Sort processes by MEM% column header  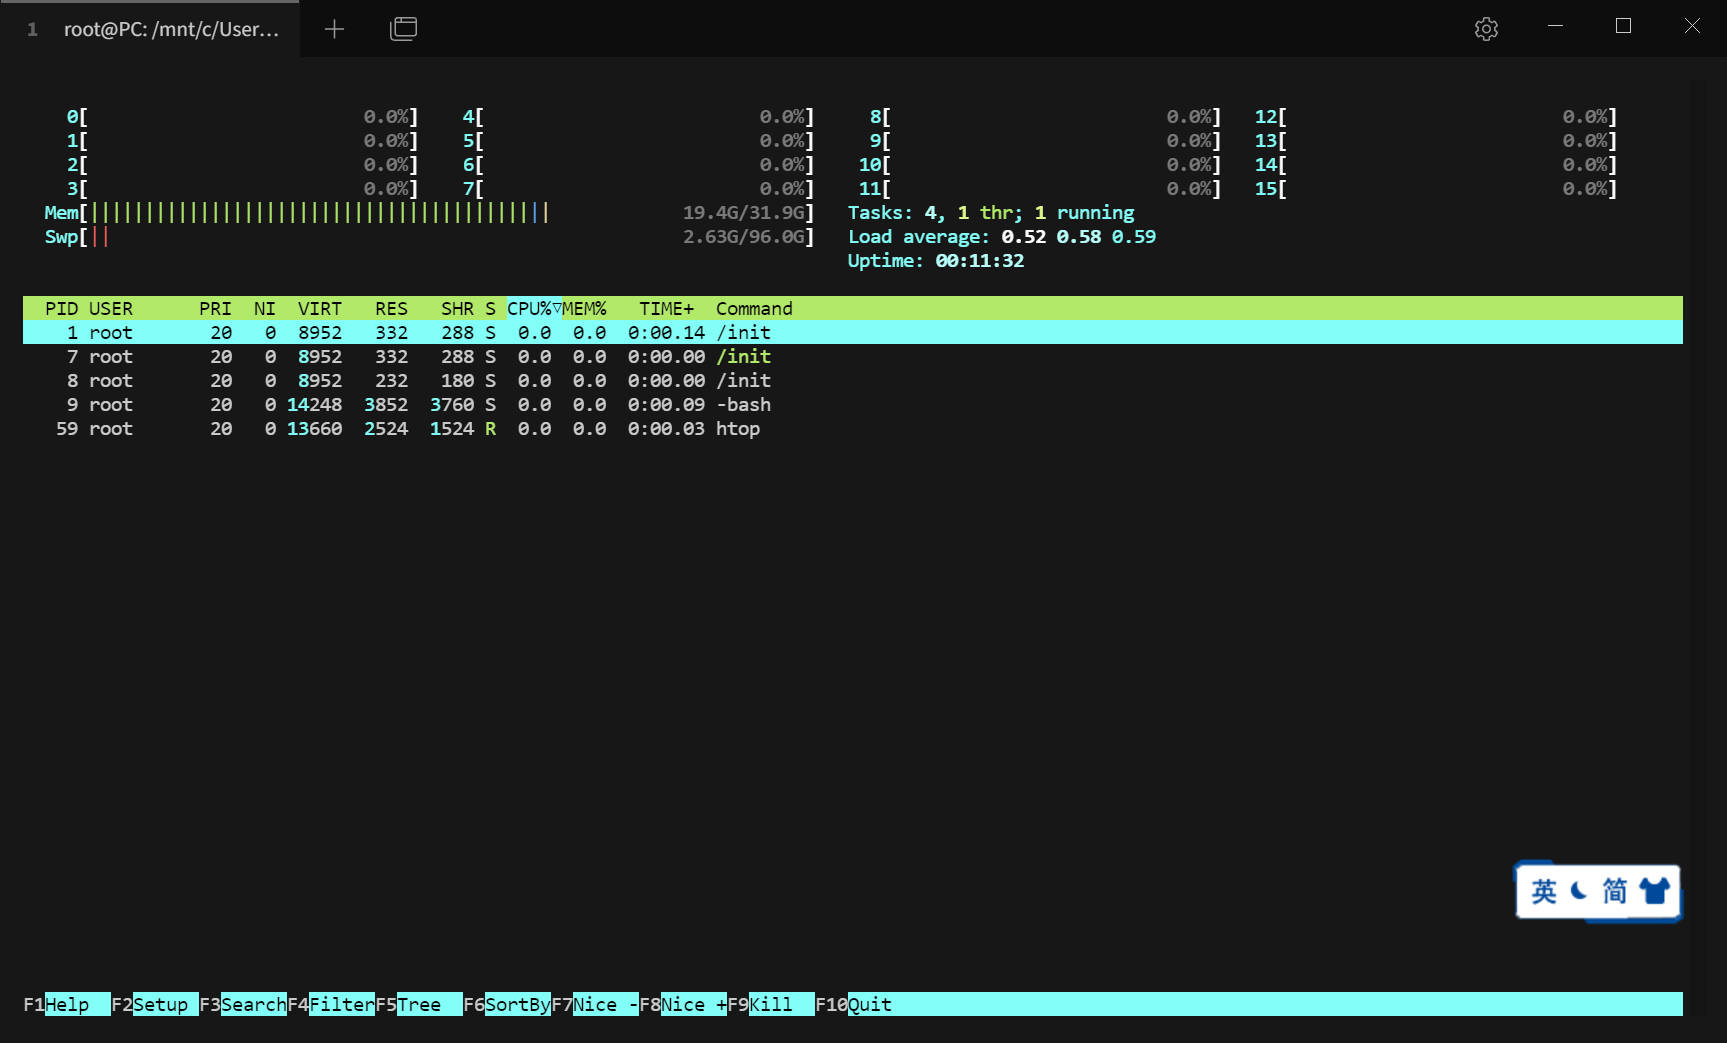pos(585,308)
